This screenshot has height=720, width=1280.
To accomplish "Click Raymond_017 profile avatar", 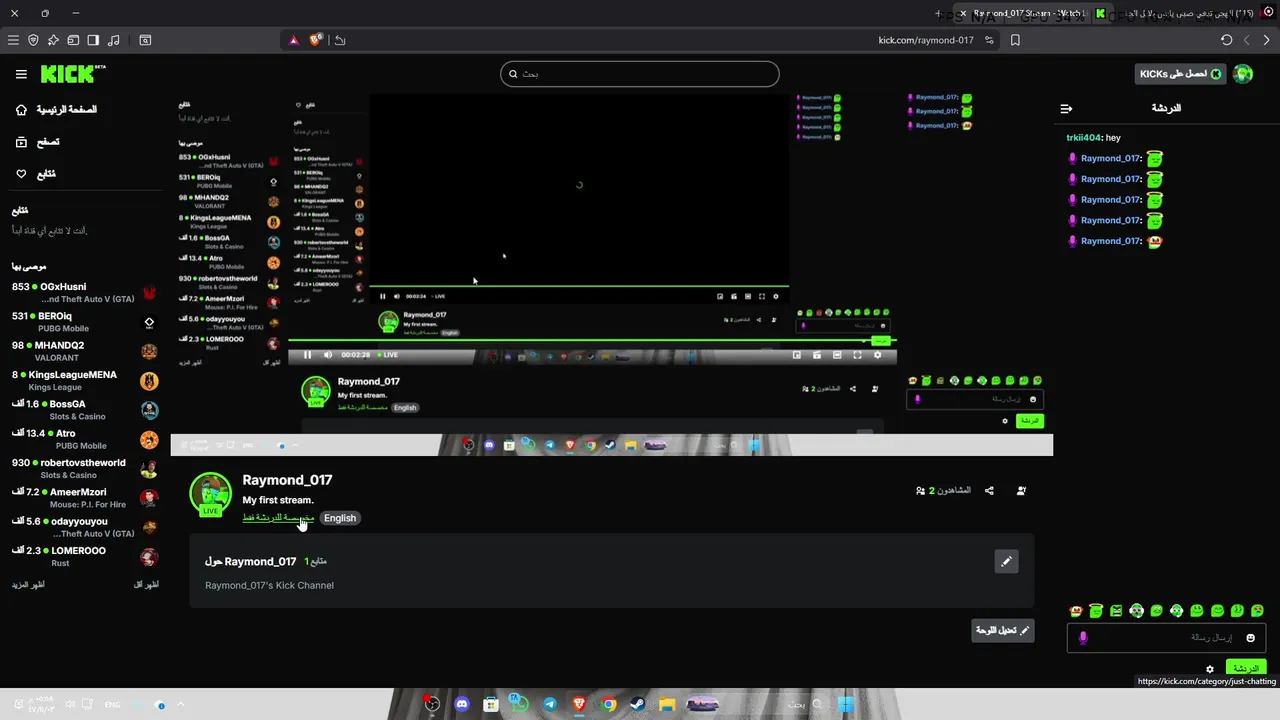I will tap(210, 494).
